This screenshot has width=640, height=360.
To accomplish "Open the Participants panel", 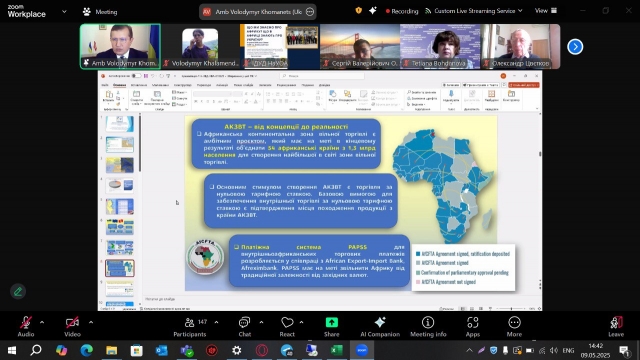I will (190, 327).
